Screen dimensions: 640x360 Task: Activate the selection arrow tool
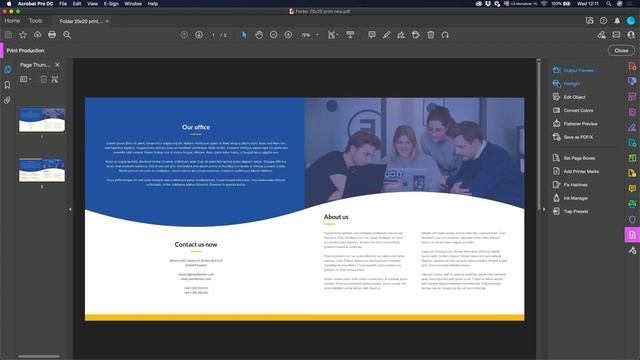click(x=244, y=35)
